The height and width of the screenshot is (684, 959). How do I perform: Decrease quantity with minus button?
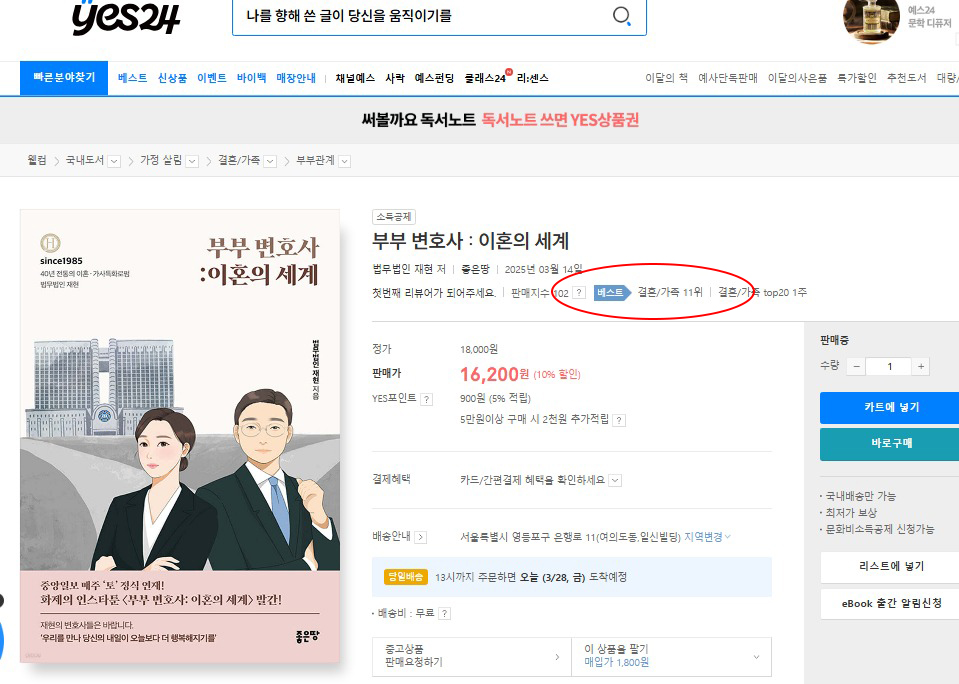point(856,366)
